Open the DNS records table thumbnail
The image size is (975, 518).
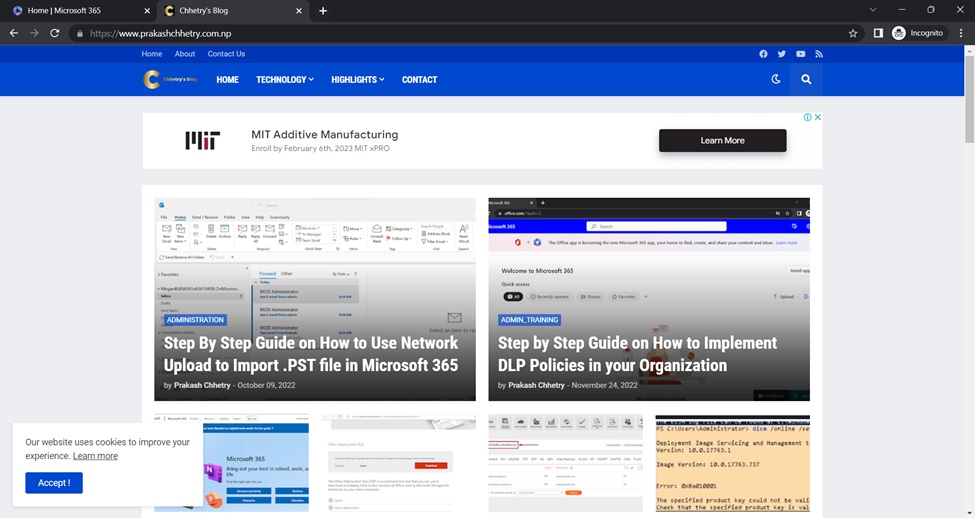(x=565, y=463)
